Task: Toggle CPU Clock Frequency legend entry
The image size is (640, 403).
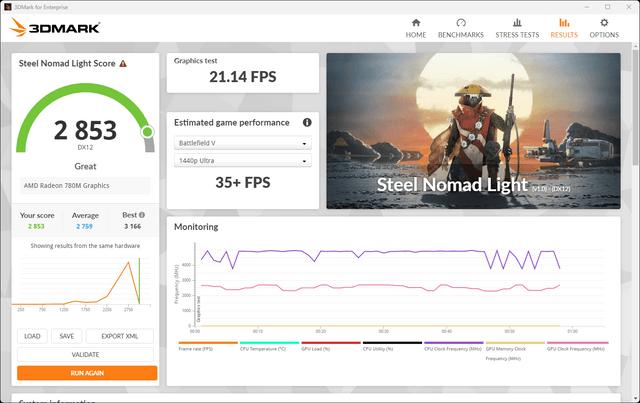Action: (453, 346)
